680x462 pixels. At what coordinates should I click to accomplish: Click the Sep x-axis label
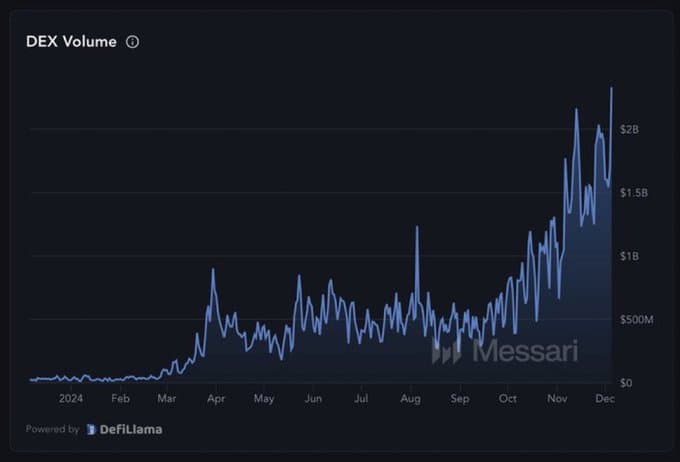pyautogui.click(x=460, y=399)
